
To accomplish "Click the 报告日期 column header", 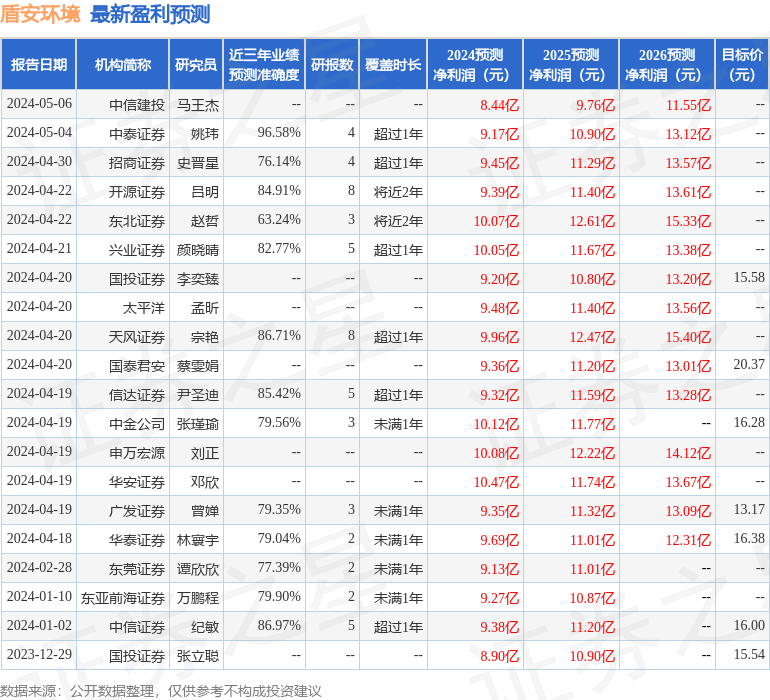I will pyautogui.click(x=39, y=64).
